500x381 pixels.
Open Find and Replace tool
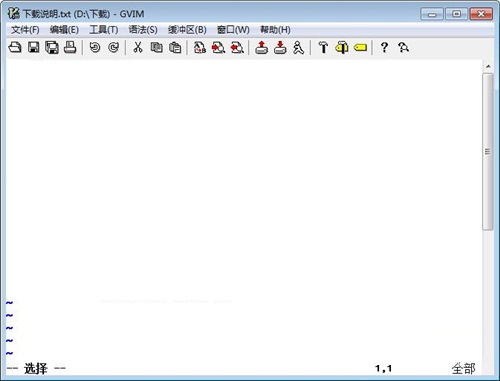click(200, 48)
